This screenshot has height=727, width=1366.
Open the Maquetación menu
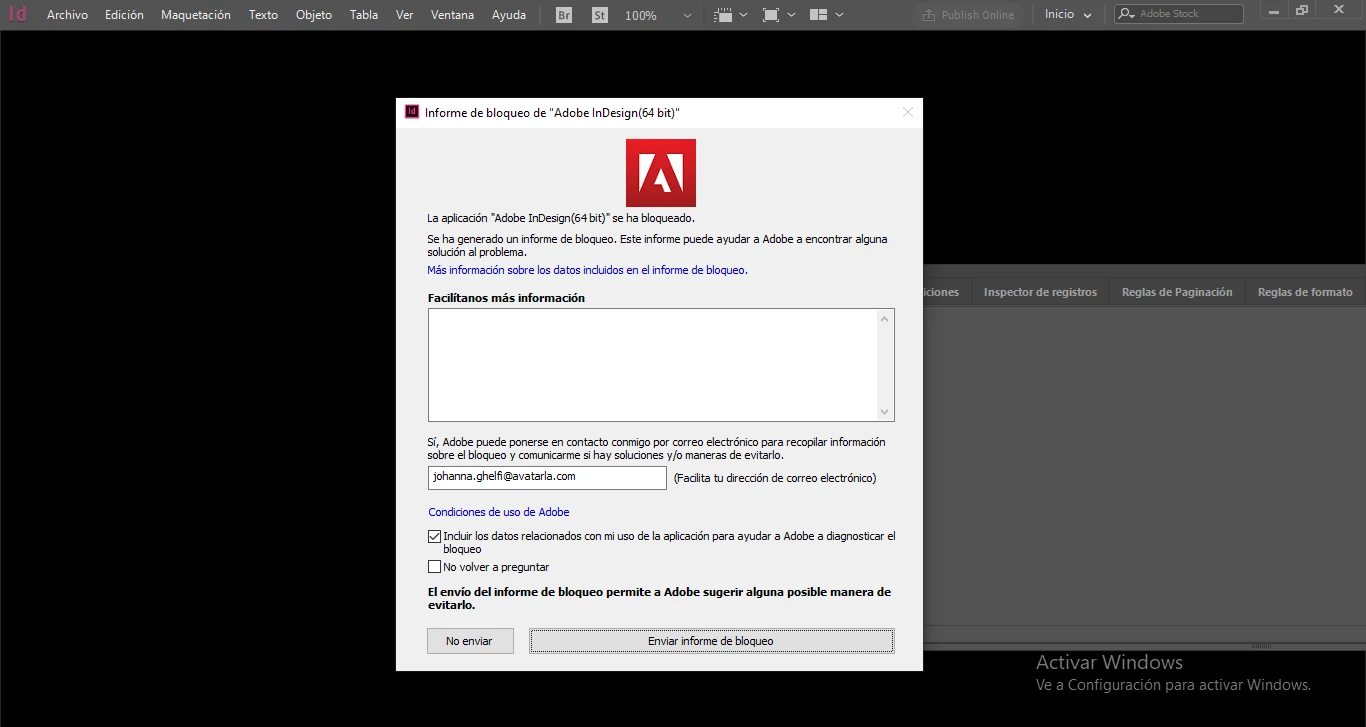[196, 15]
